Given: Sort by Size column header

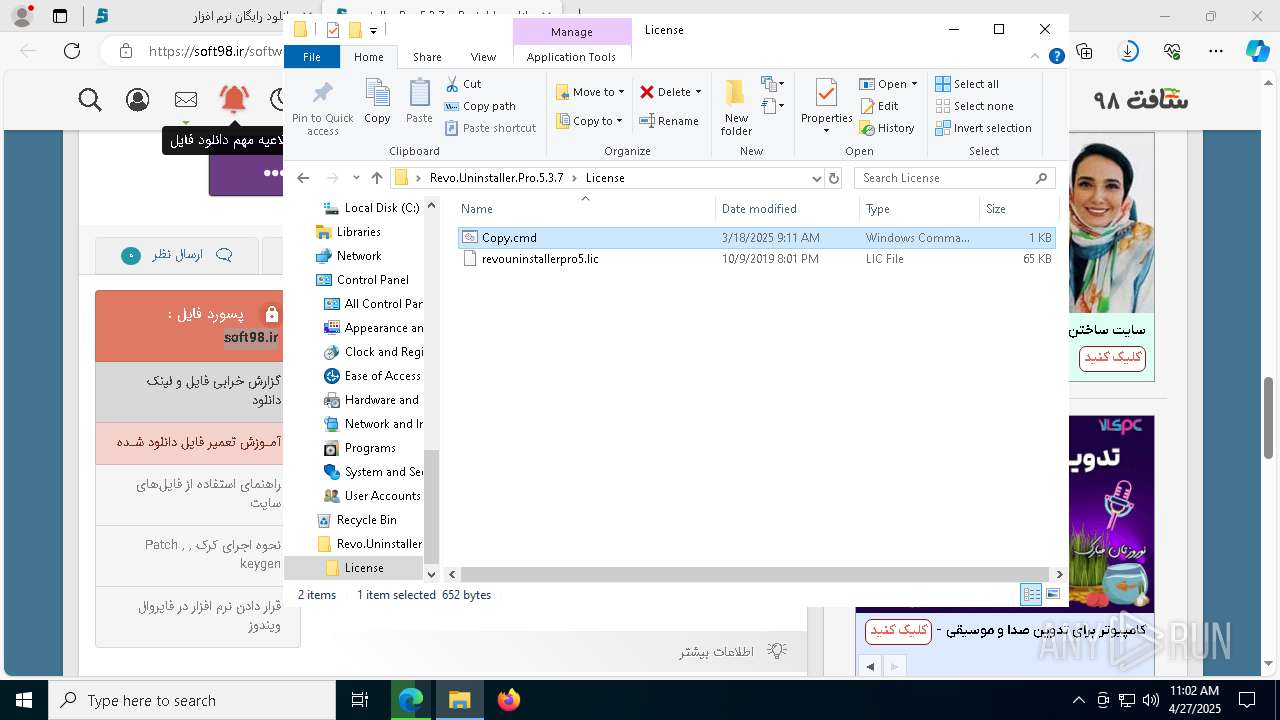Looking at the screenshot, I should pos(1018,209).
